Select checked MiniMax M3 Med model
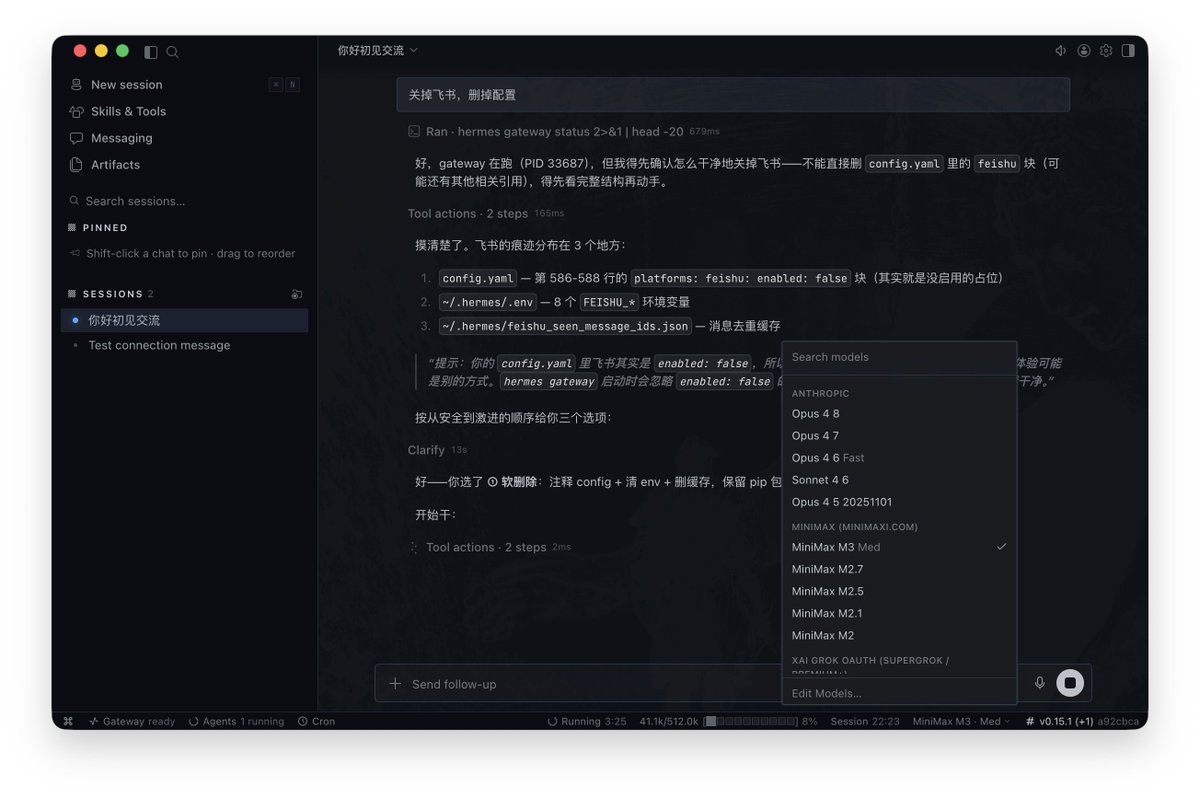 point(899,547)
